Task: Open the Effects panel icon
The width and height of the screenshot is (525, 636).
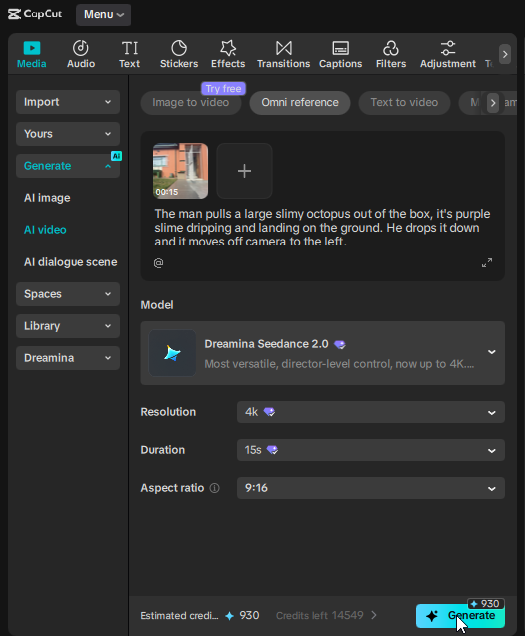Action: [x=228, y=48]
